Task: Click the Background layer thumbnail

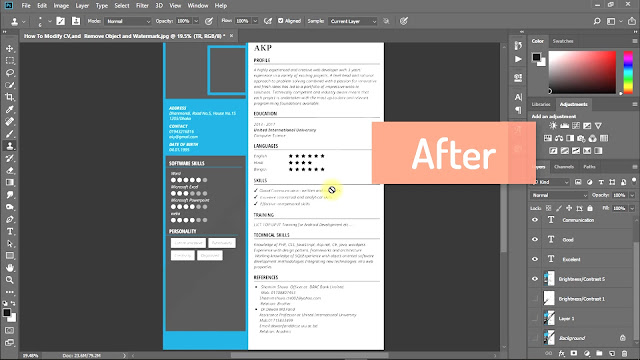Action: (x=549, y=338)
